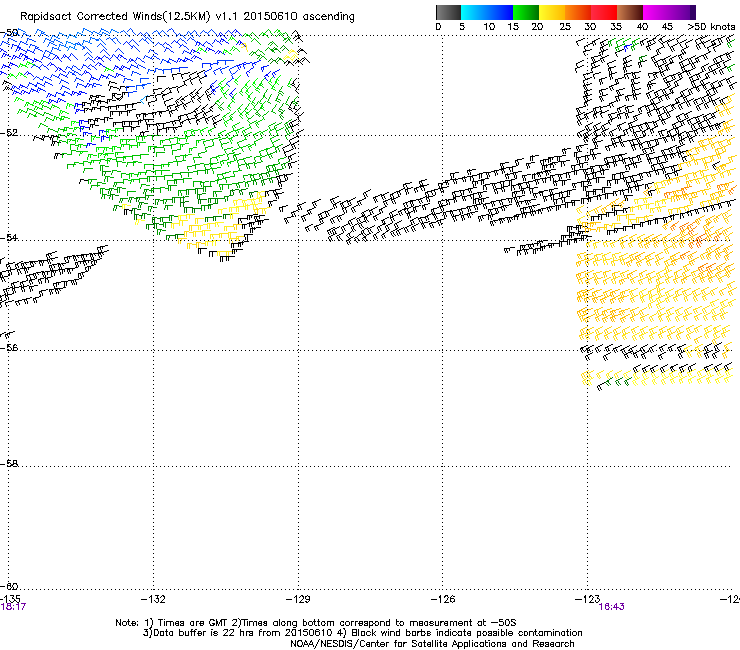Click the -56 latitude axis label
The width and height of the screenshot is (740, 650).
[x=9, y=348]
